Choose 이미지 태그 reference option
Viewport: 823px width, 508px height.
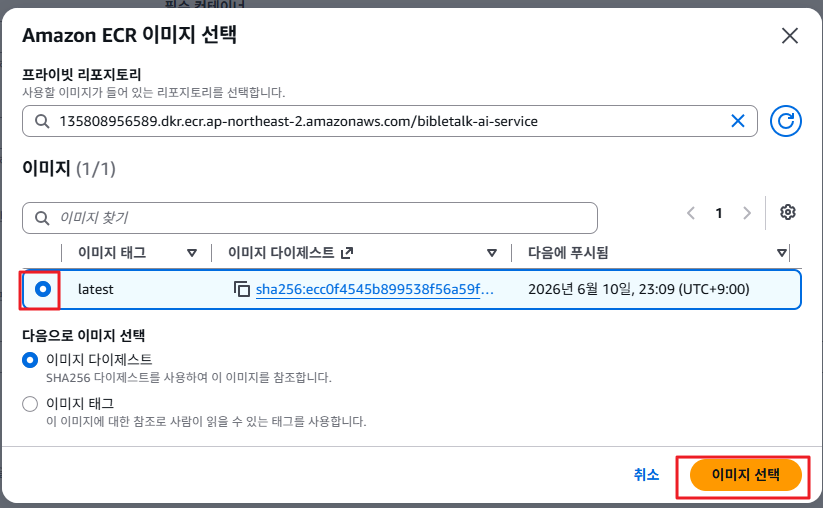tap(30, 404)
